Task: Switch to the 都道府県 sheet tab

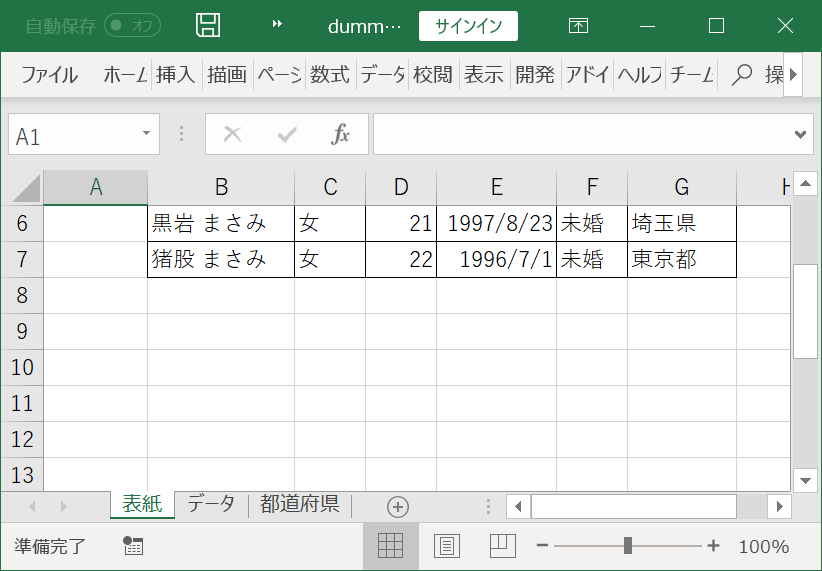Action: coord(300,504)
